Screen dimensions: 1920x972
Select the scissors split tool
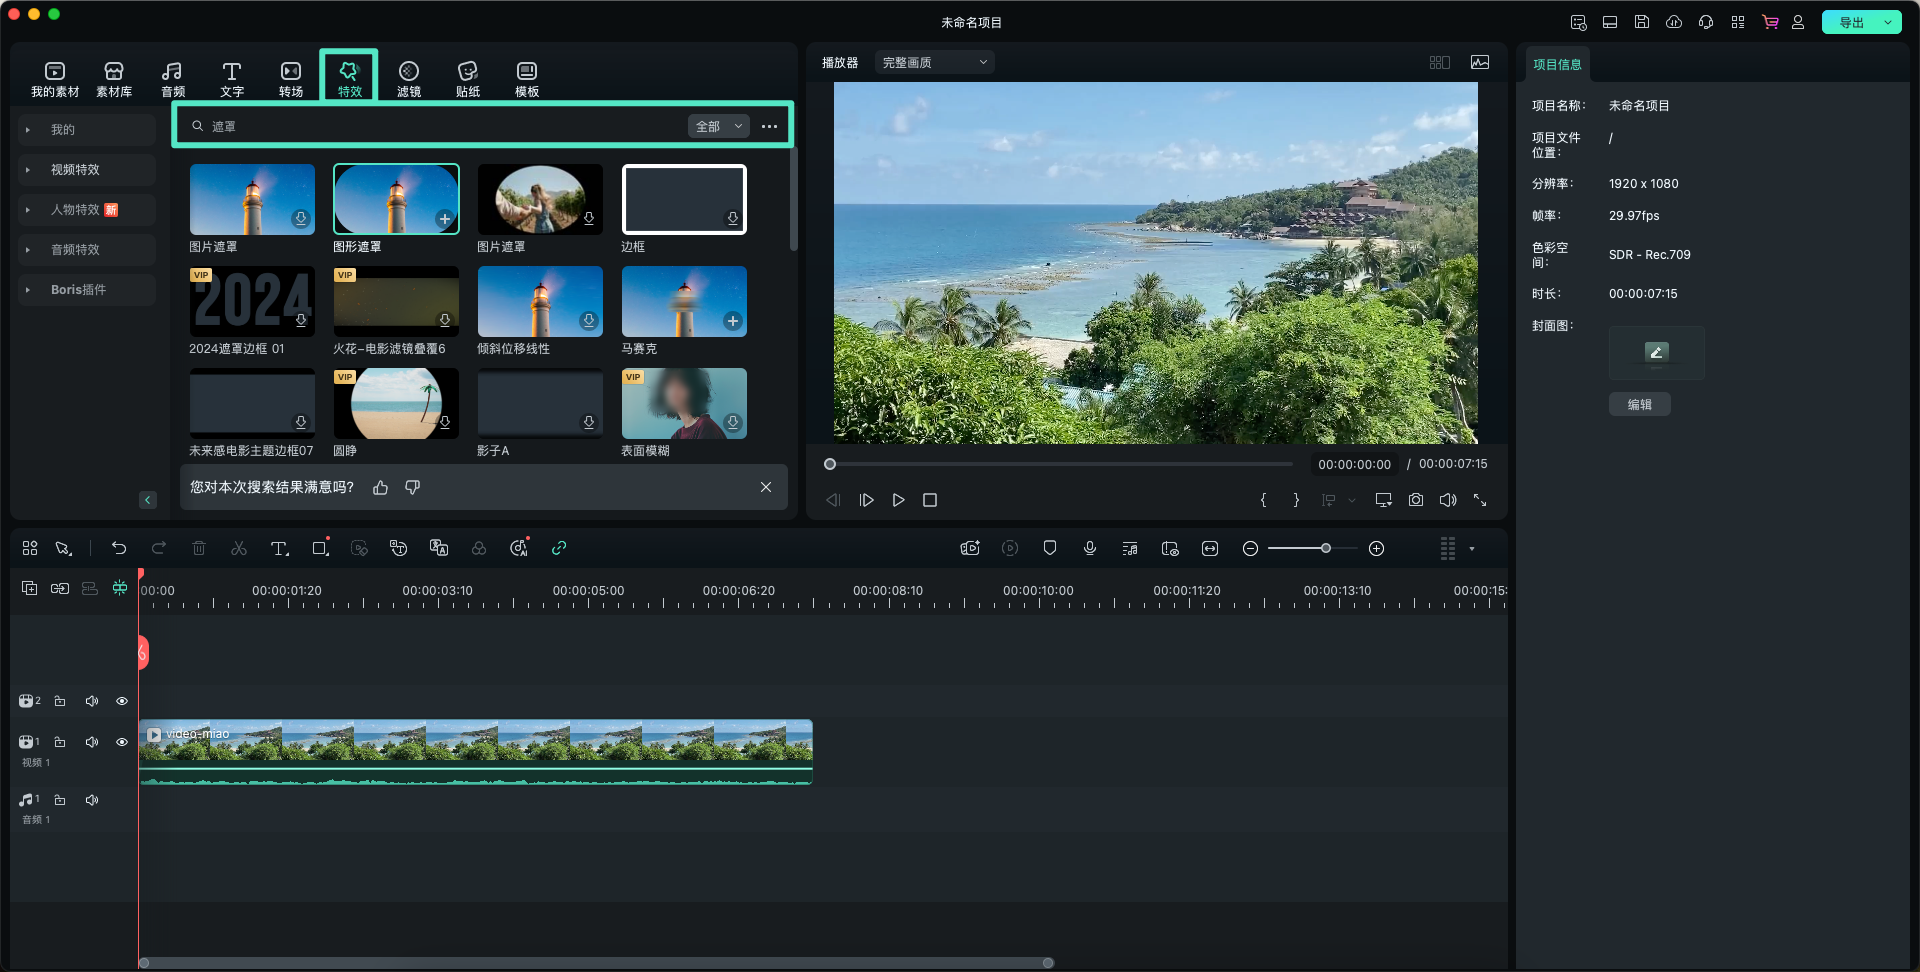click(x=239, y=548)
